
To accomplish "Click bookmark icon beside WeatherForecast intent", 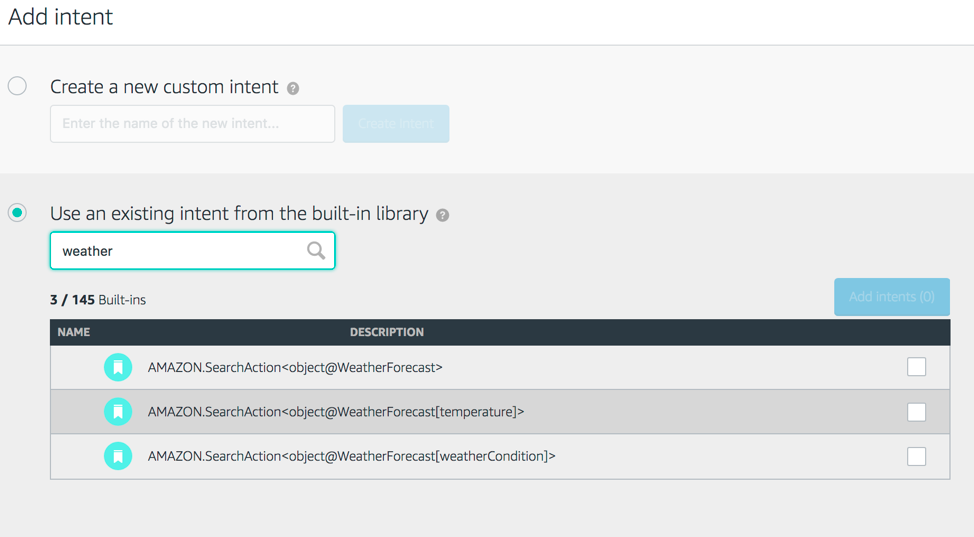I will click(118, 367).
